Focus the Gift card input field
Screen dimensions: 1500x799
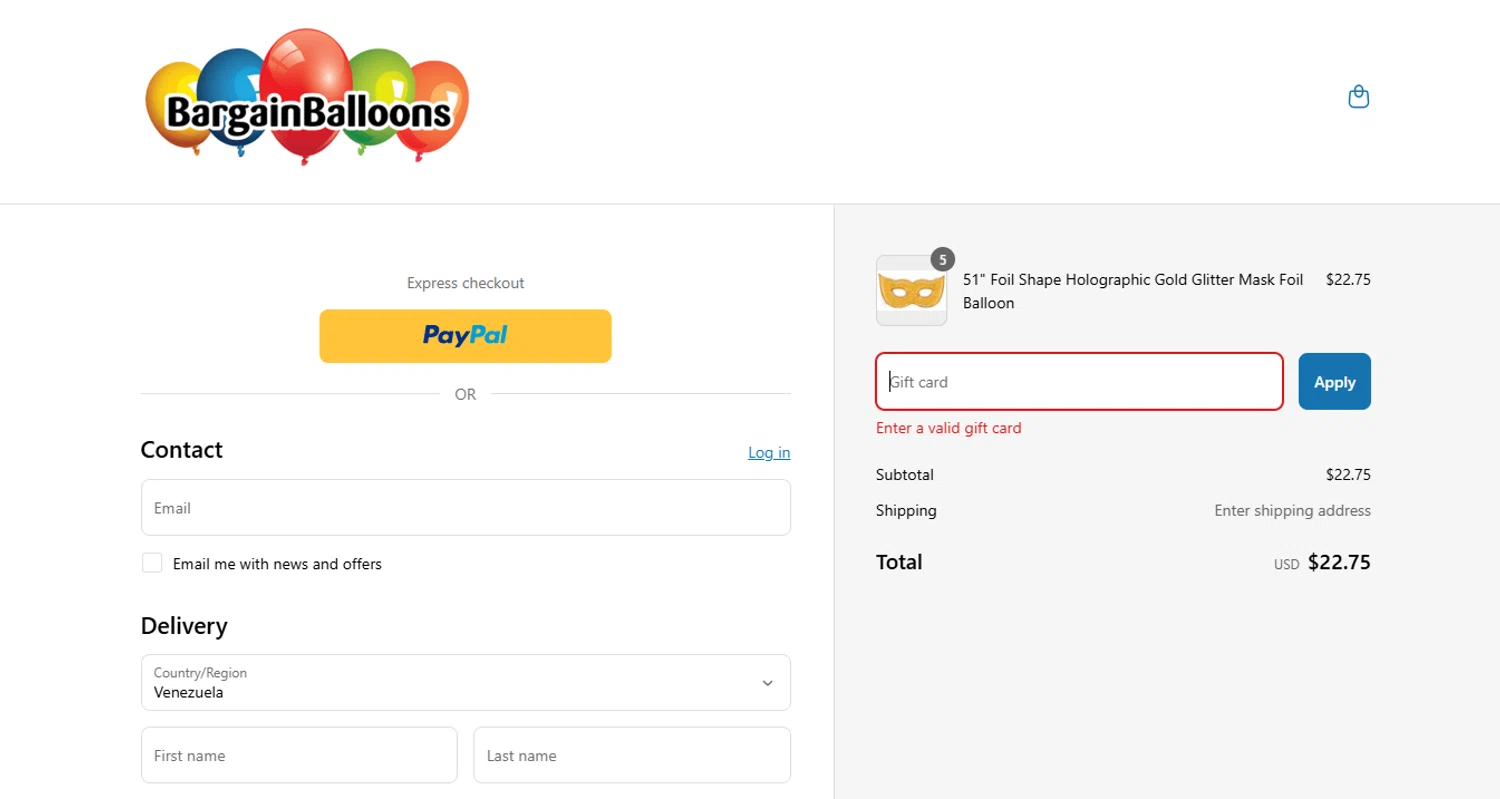click(x=1079, y=381)
